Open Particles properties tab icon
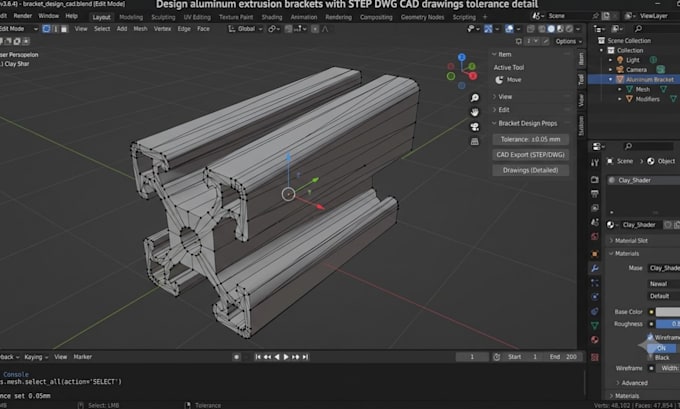The width and height of the screenshot is (680, 409). pyautogui.click(x=595, y=283)
